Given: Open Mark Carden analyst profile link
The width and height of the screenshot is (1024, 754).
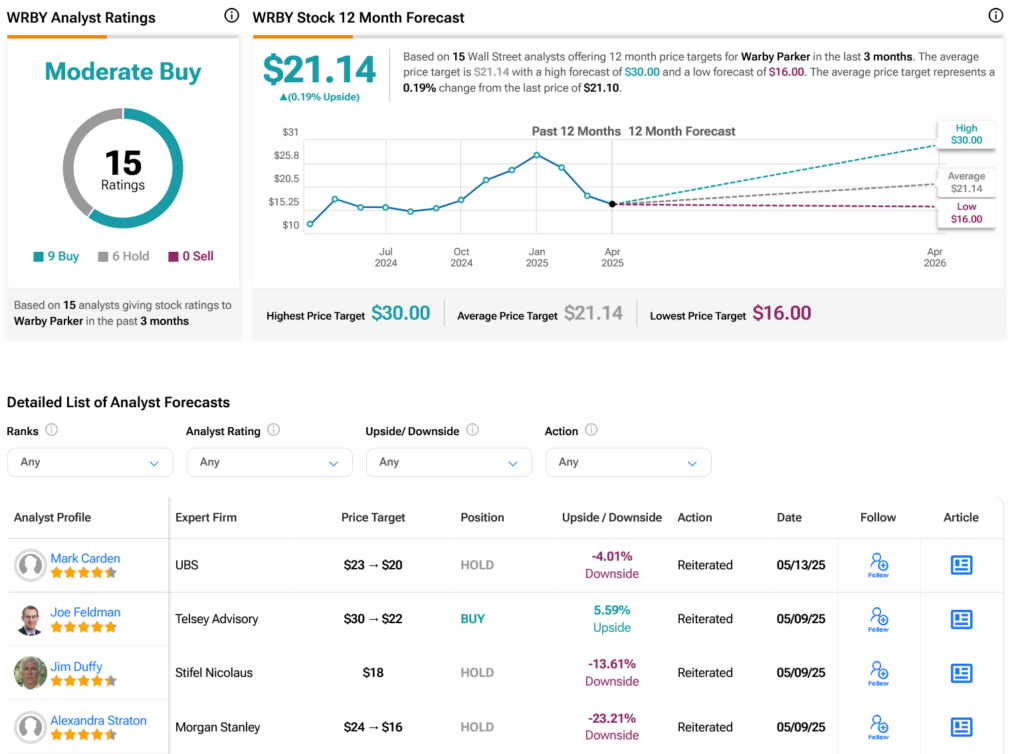Looking at the screenshot, I should (86, 558).
